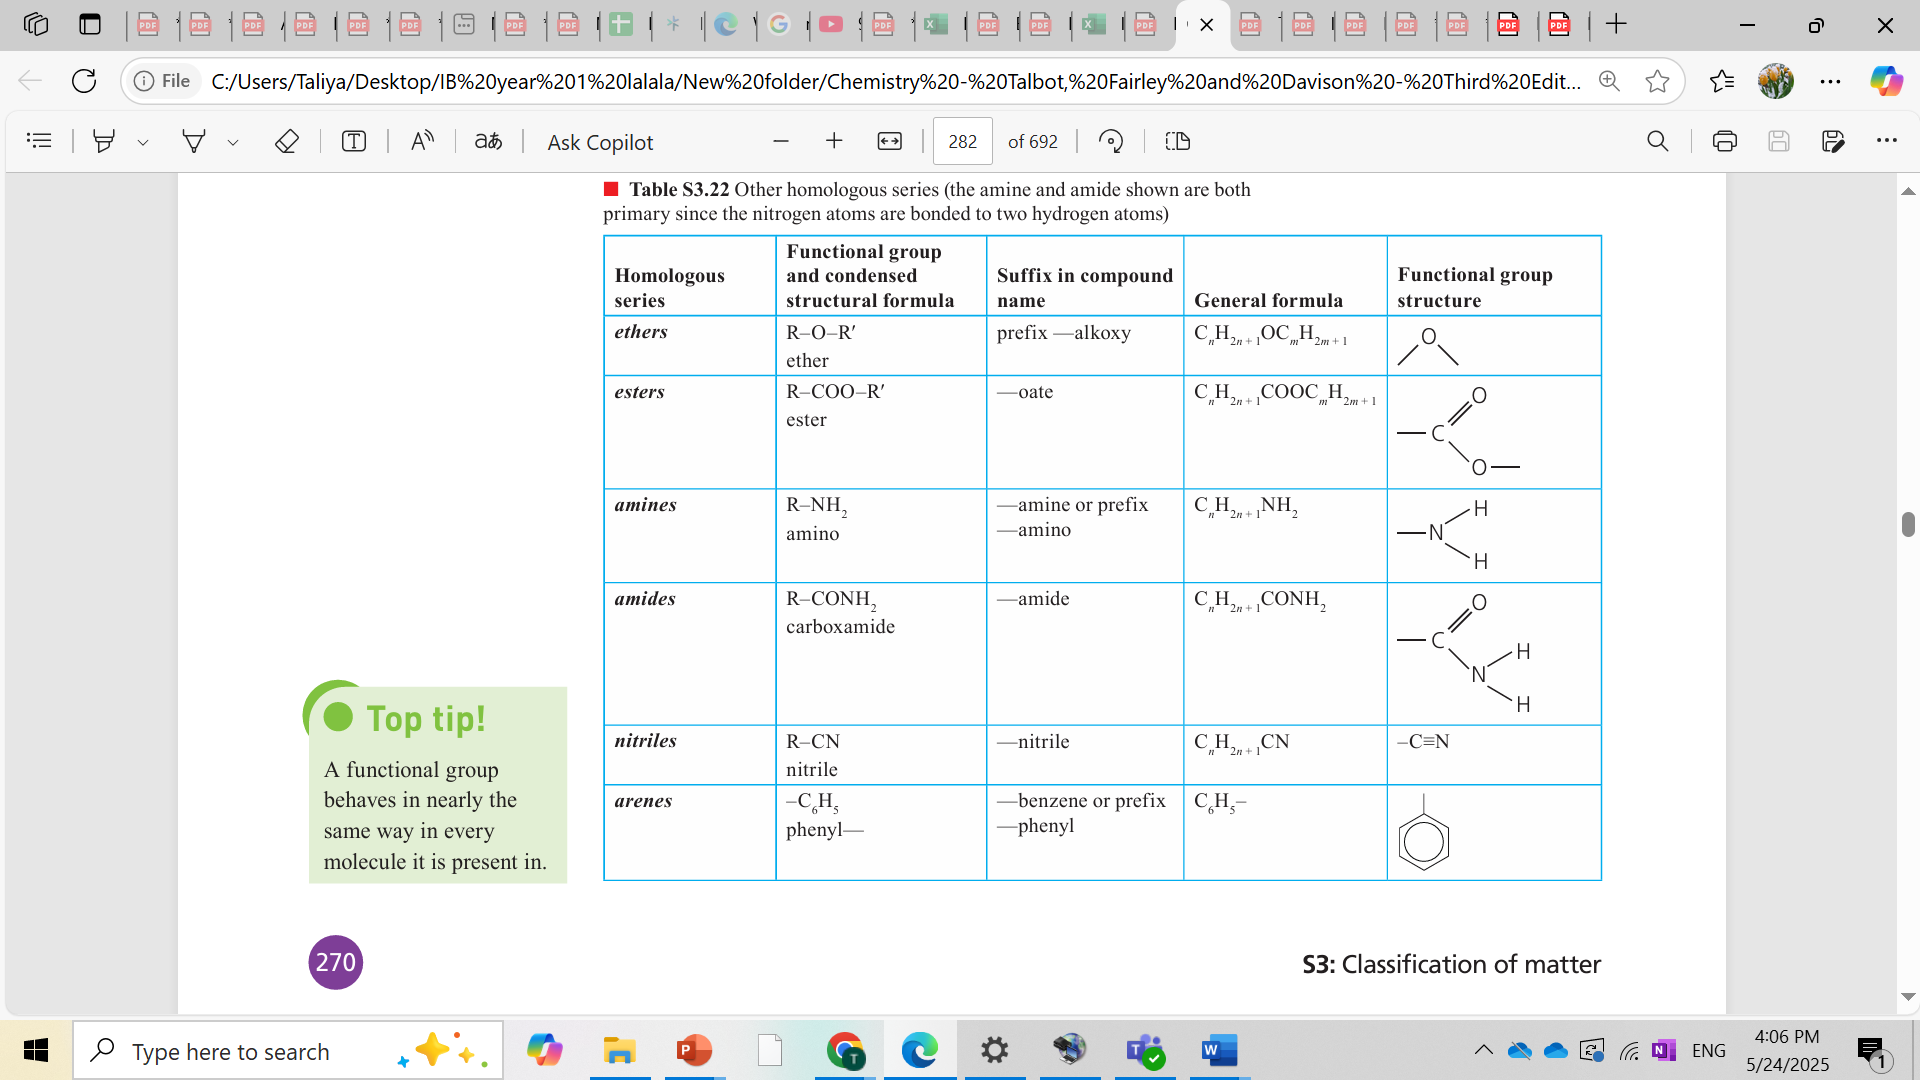Image resolution: width=1920 pixels, height=1080 pixels.
Task: Open the Favorites list
Action: [1722, 81]
